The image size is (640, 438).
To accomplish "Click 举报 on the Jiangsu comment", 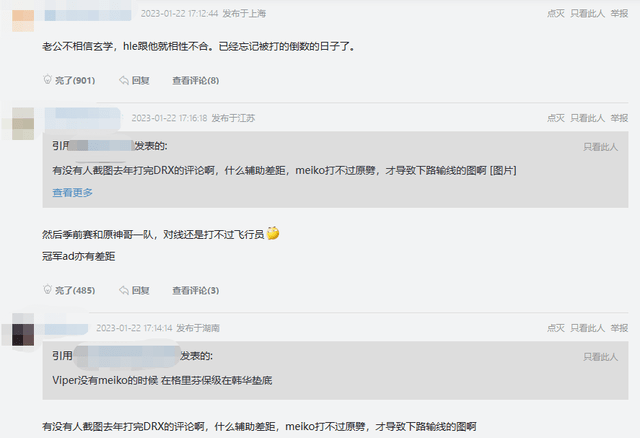I will [x=619, y=118].
